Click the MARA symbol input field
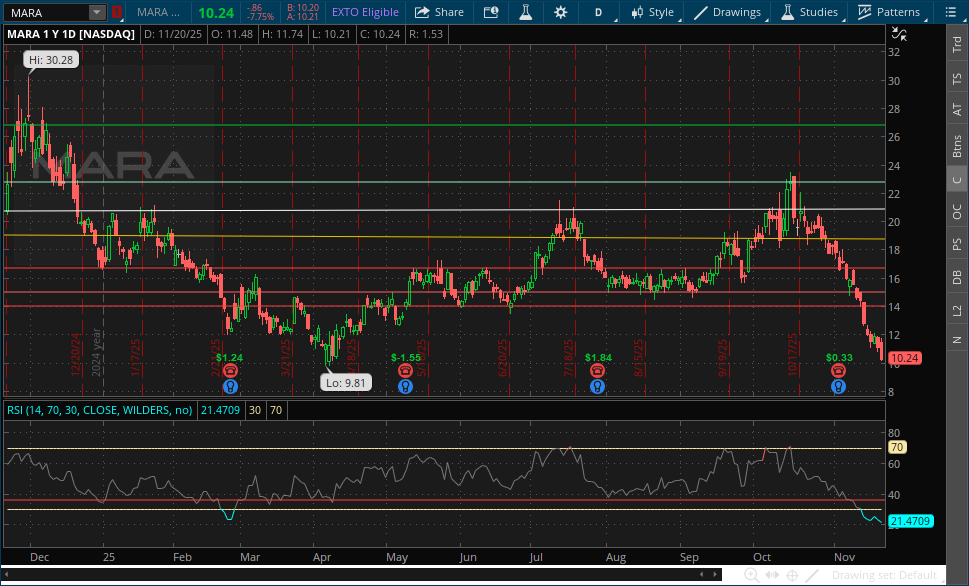The image size is (969, 586). (x=46, y=12)
